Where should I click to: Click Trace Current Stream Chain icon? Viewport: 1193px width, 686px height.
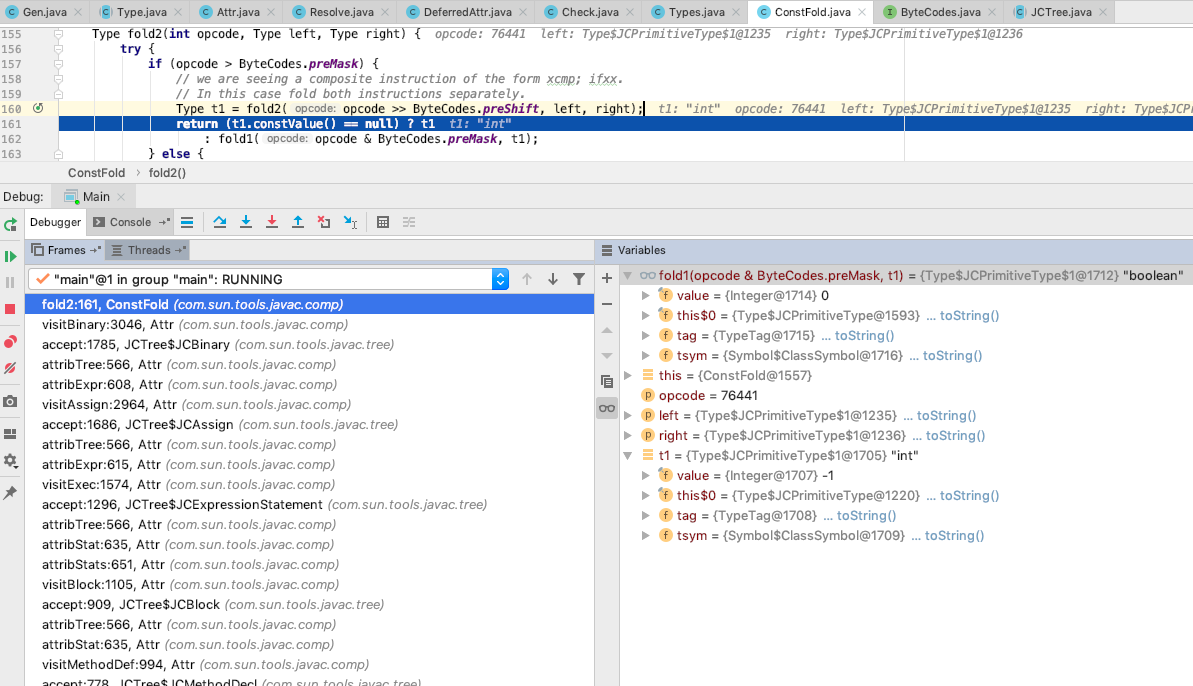(x=409, y=222)
